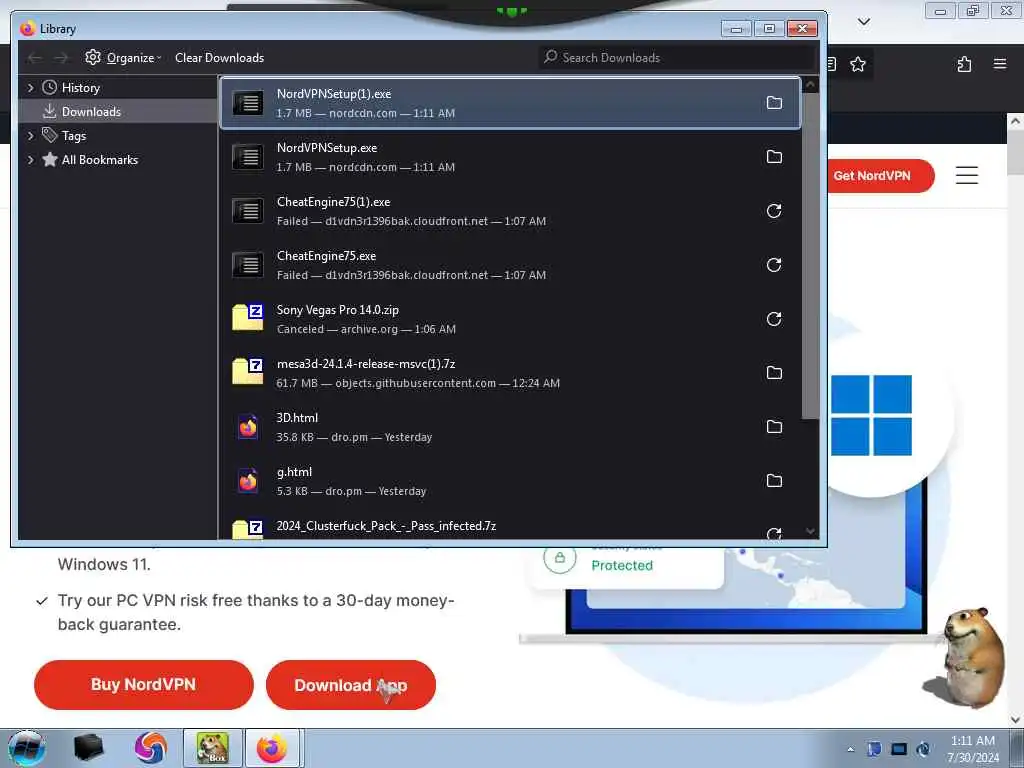1024x768 pixels.
Task: Click the Windows logo image on page
Action: pyautogui.click(x=871, y=415)
